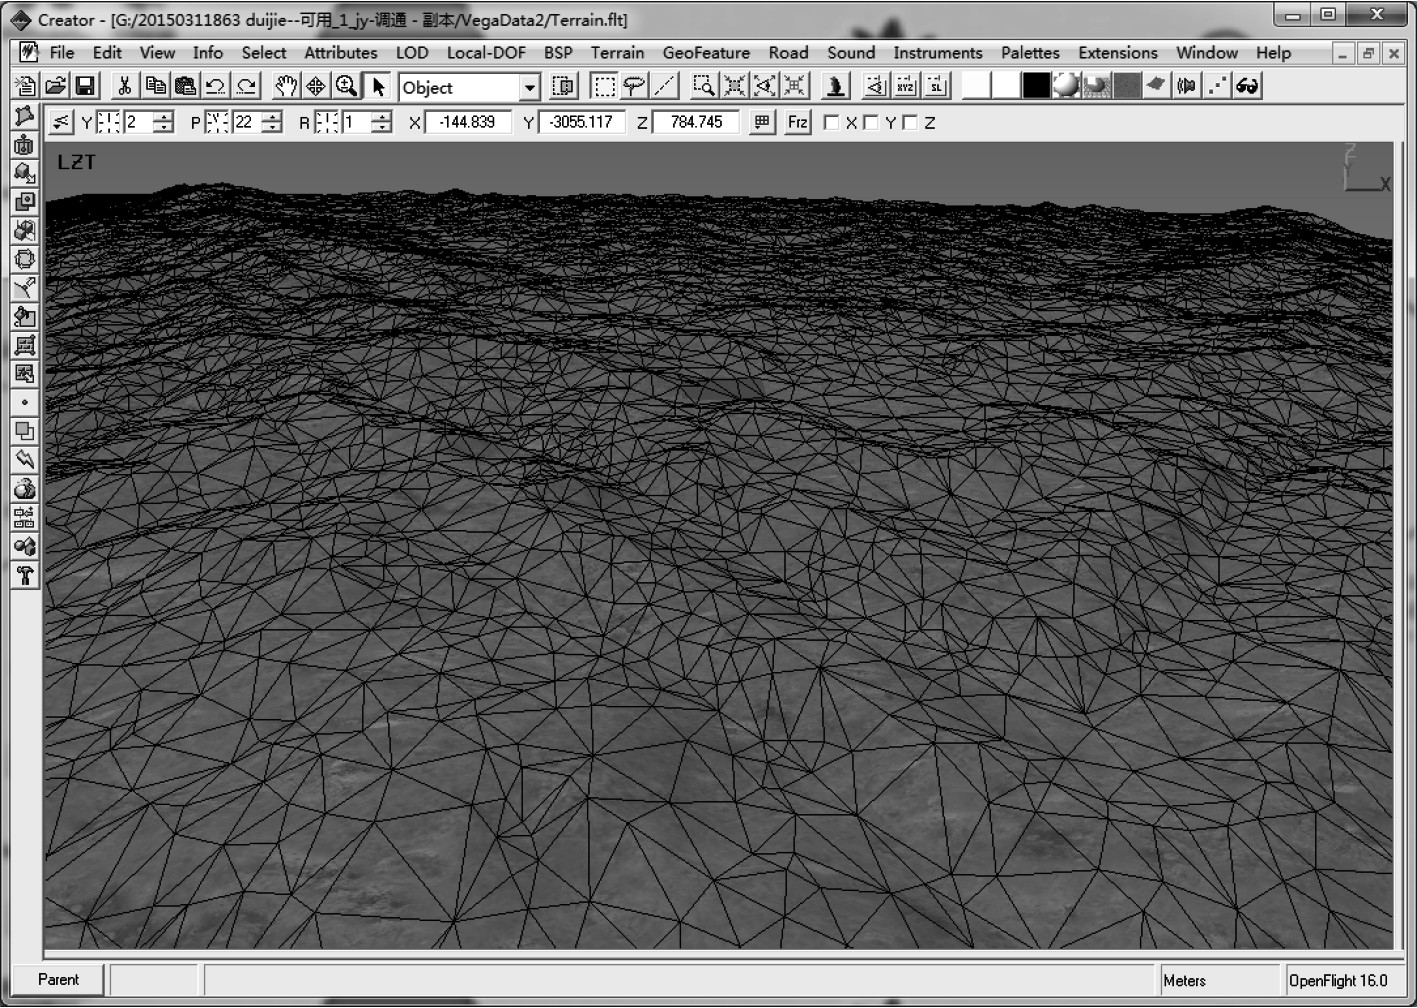Open the Object mode dropdown
This screenshot has width=1417, height=1008.
[529, 88]
